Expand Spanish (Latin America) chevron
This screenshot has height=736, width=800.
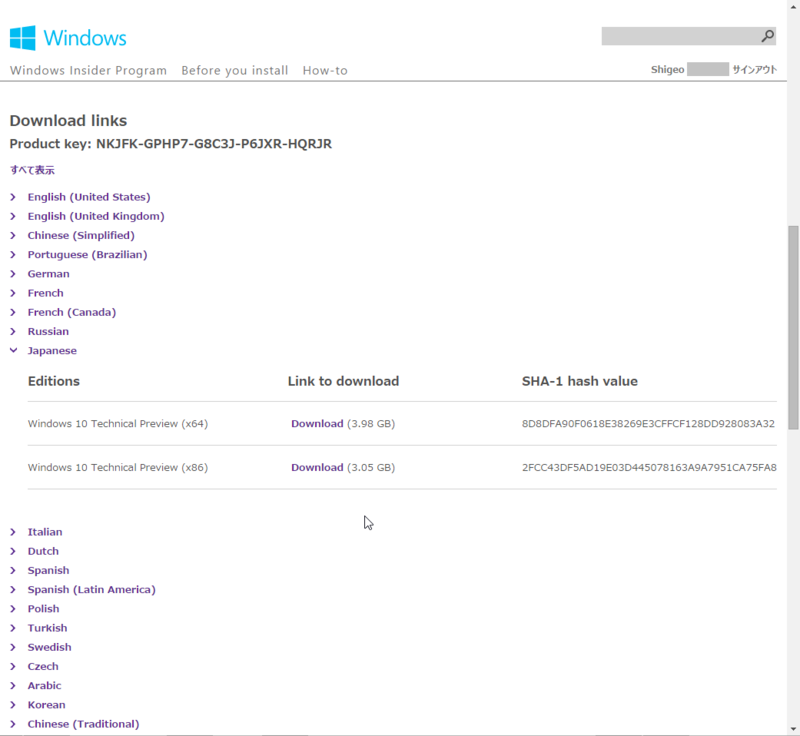13,590
